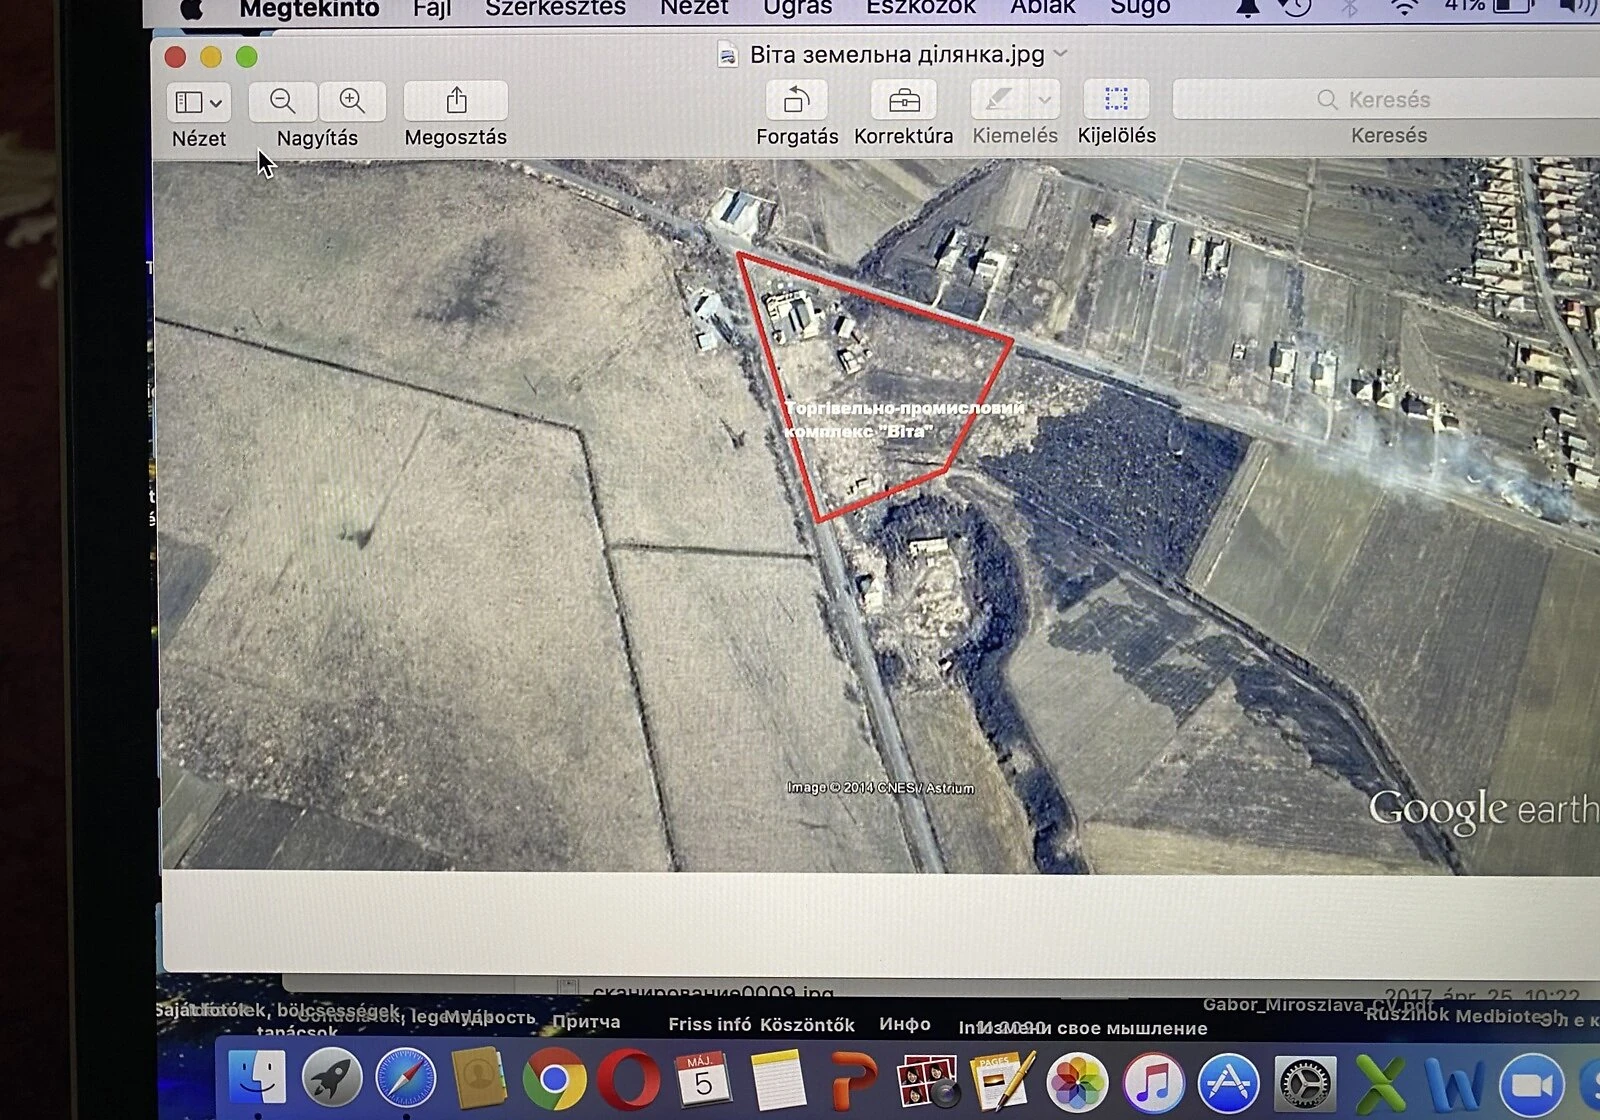Activate the Kijelölés selection tool

[1116, 99]
